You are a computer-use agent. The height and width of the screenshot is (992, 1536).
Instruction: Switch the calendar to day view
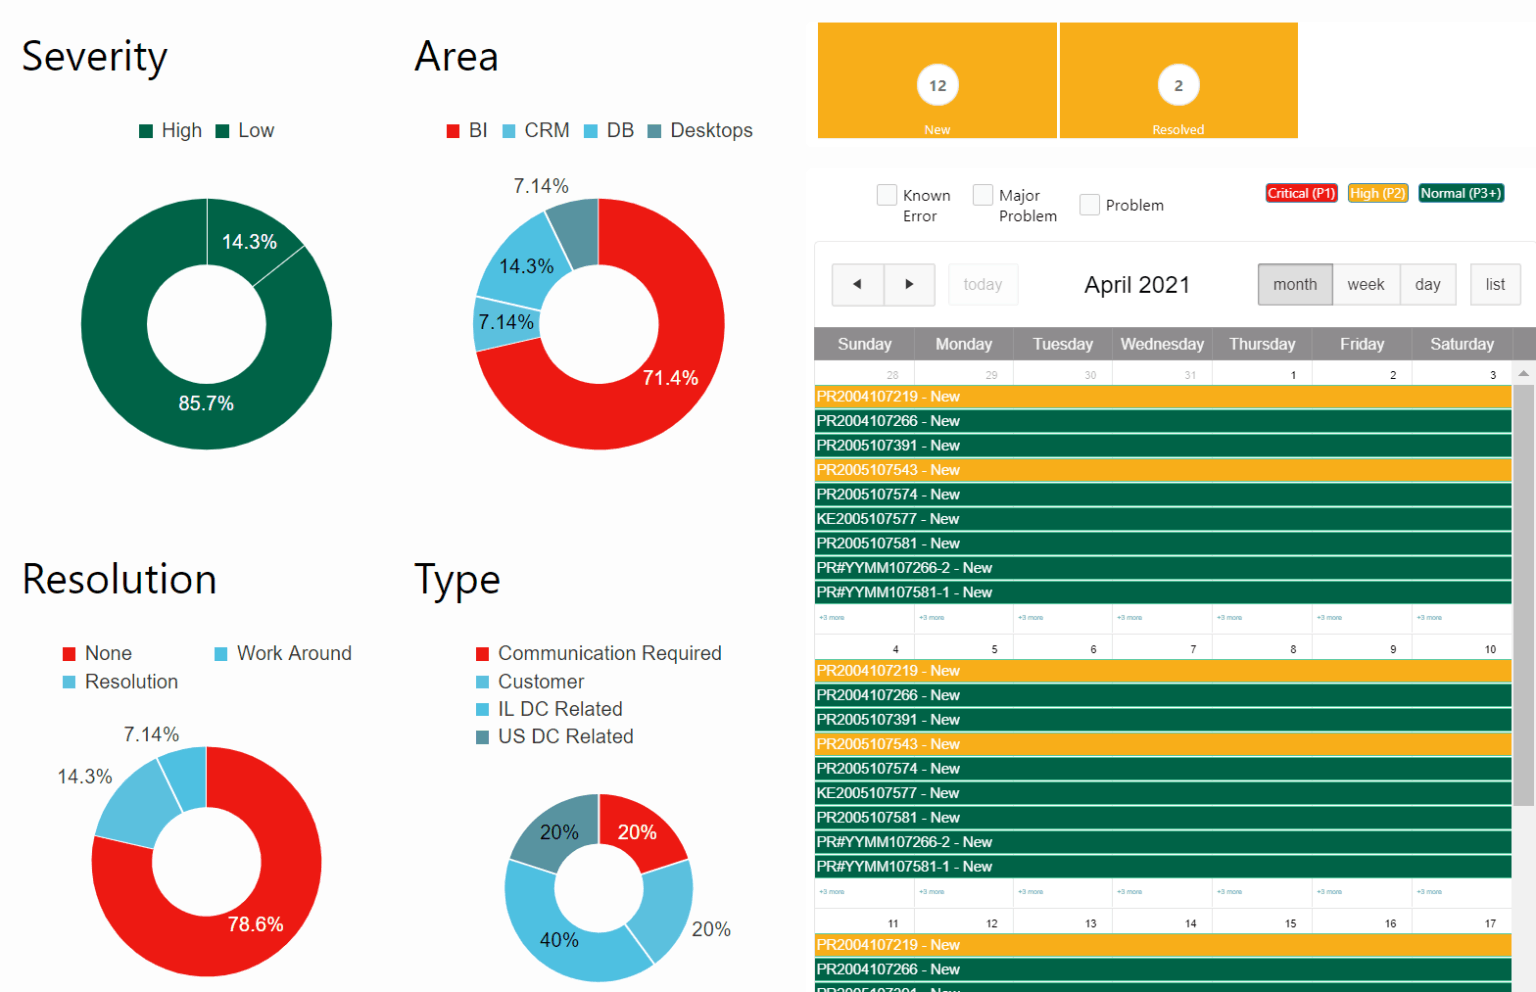point(1428,284)
